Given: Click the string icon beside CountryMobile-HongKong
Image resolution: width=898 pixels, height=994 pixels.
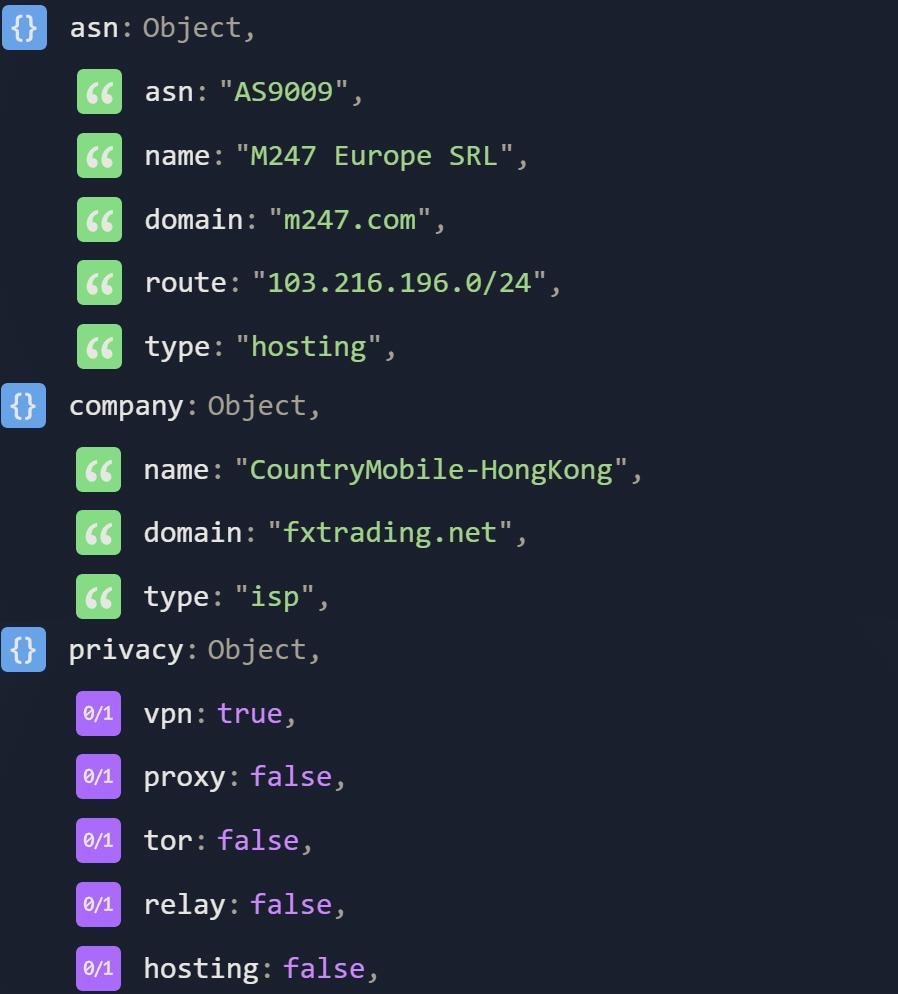Looking at the screenshot, I should click(99, 469).
